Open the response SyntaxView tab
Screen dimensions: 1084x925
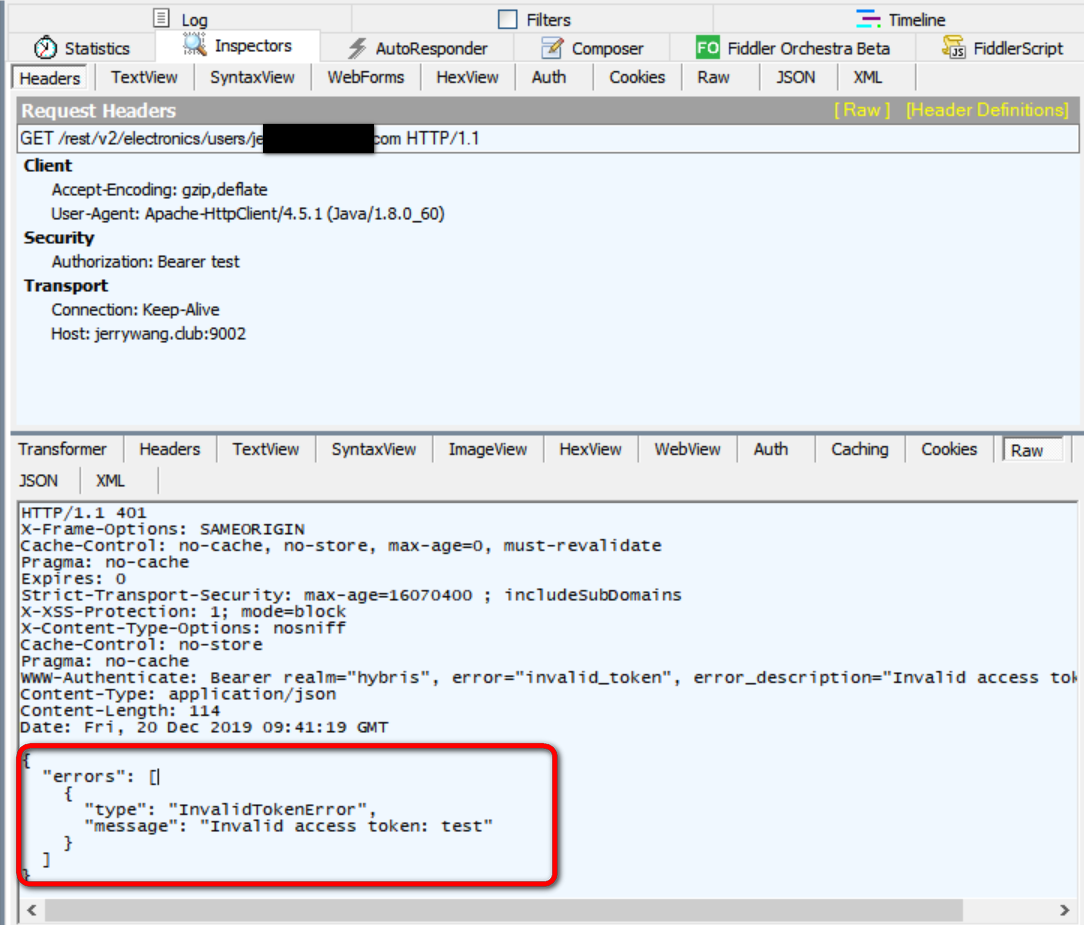(374, 449)
